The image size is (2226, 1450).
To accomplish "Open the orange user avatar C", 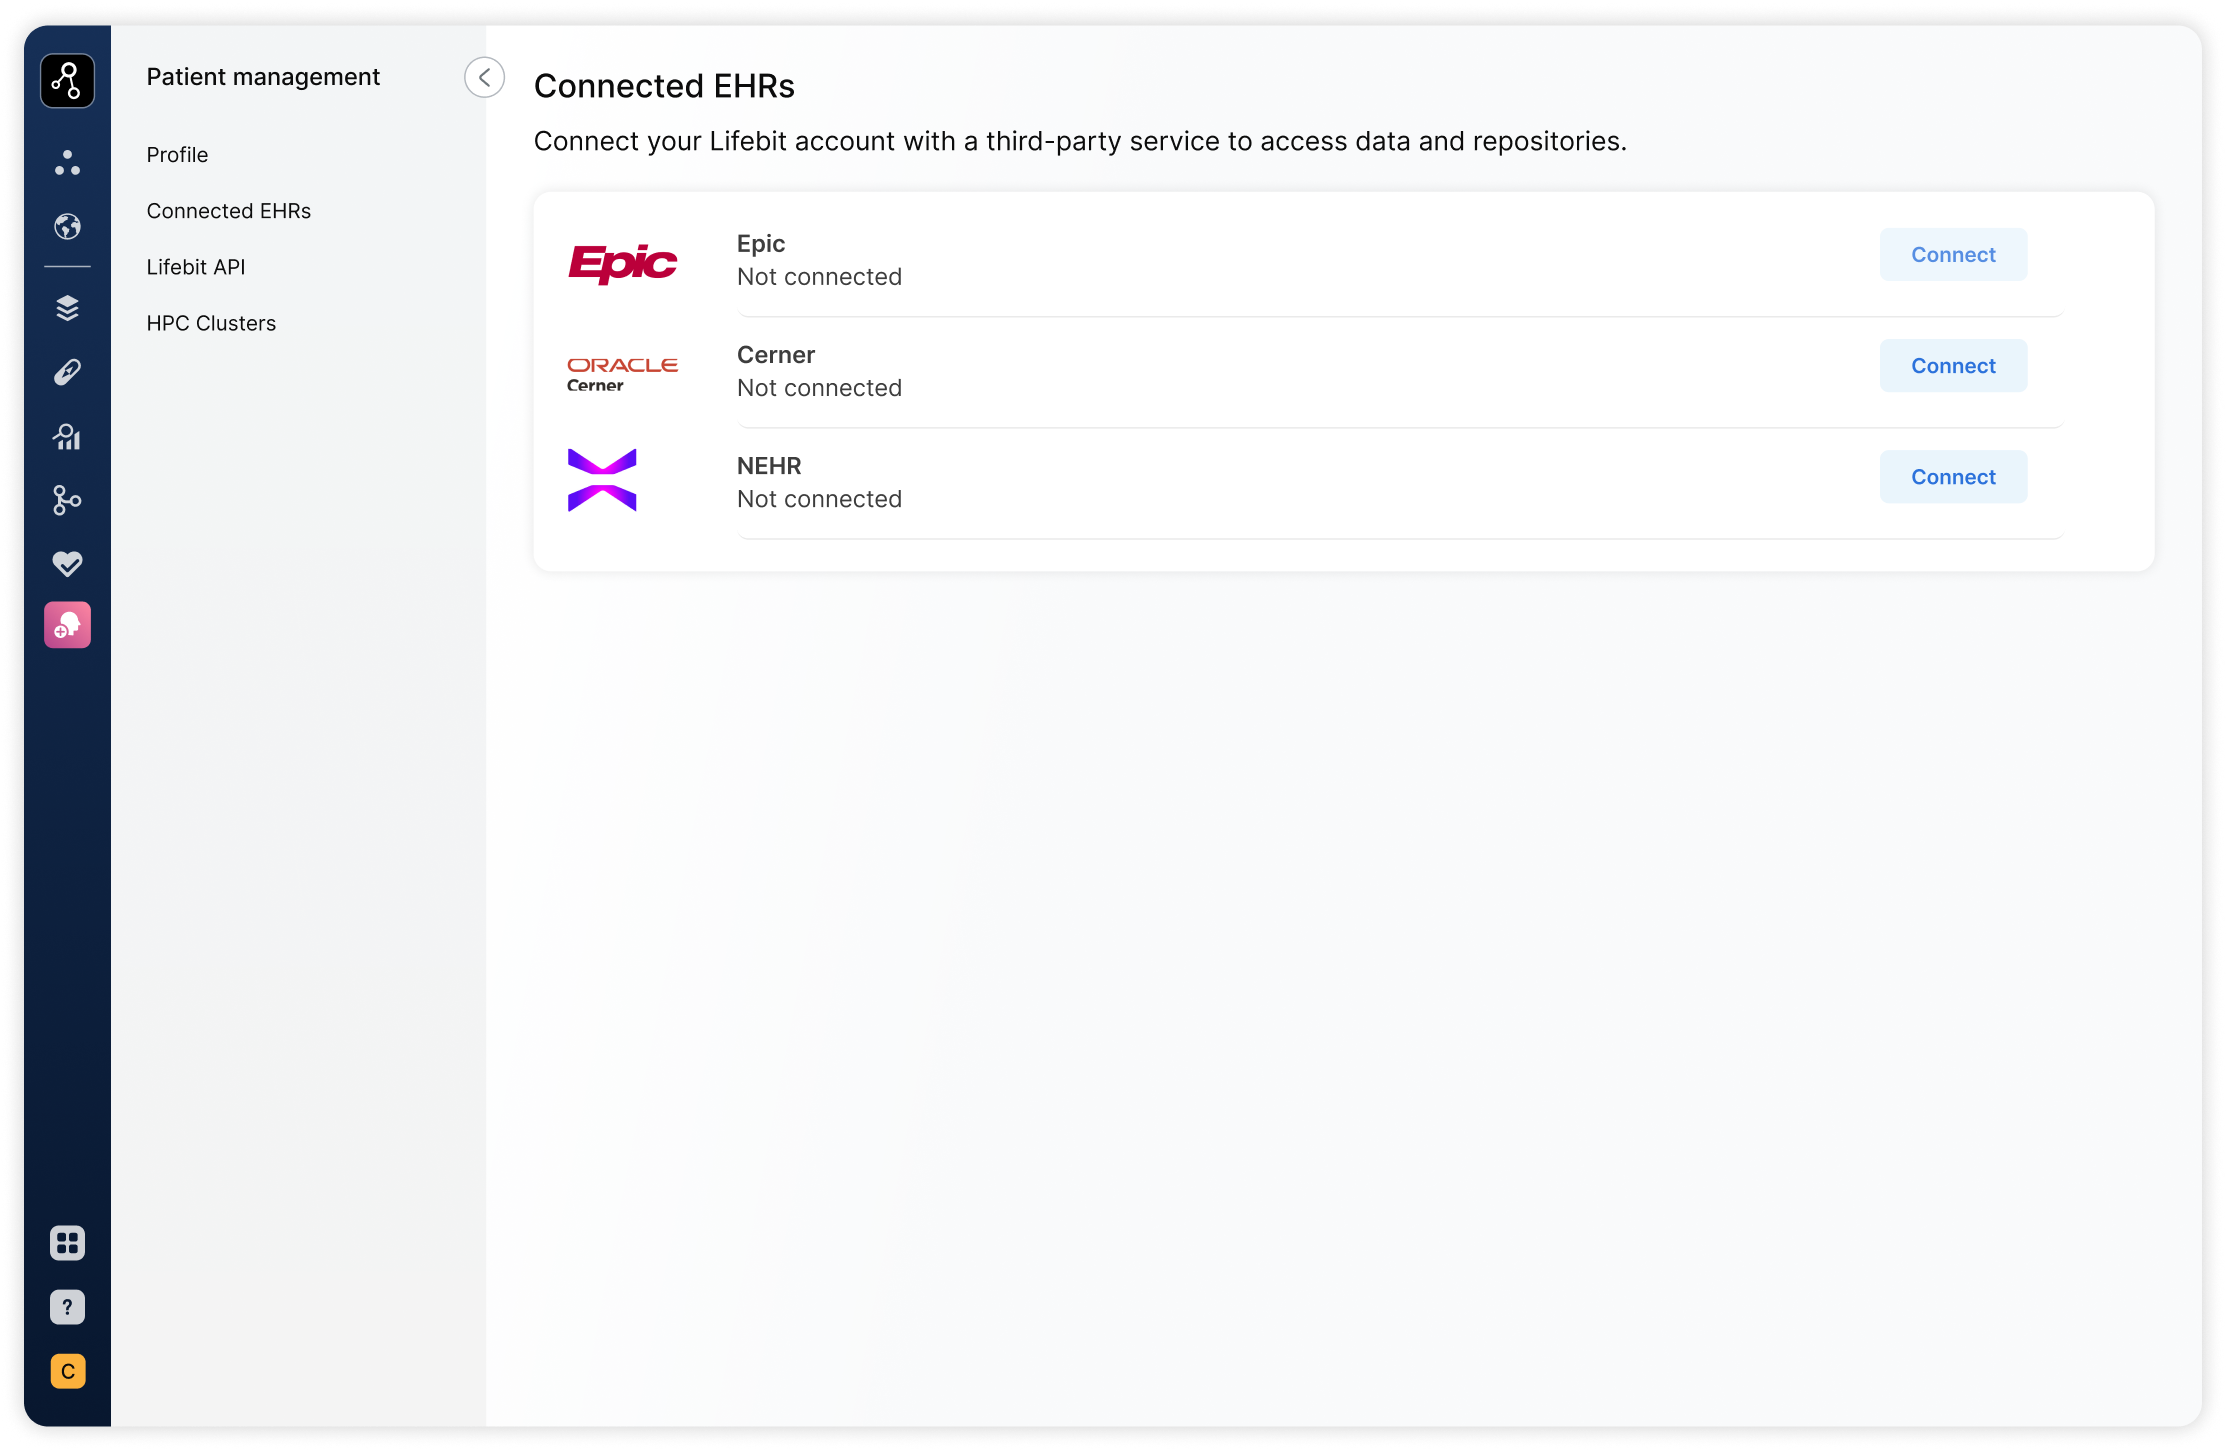I will pos(67,1371).
